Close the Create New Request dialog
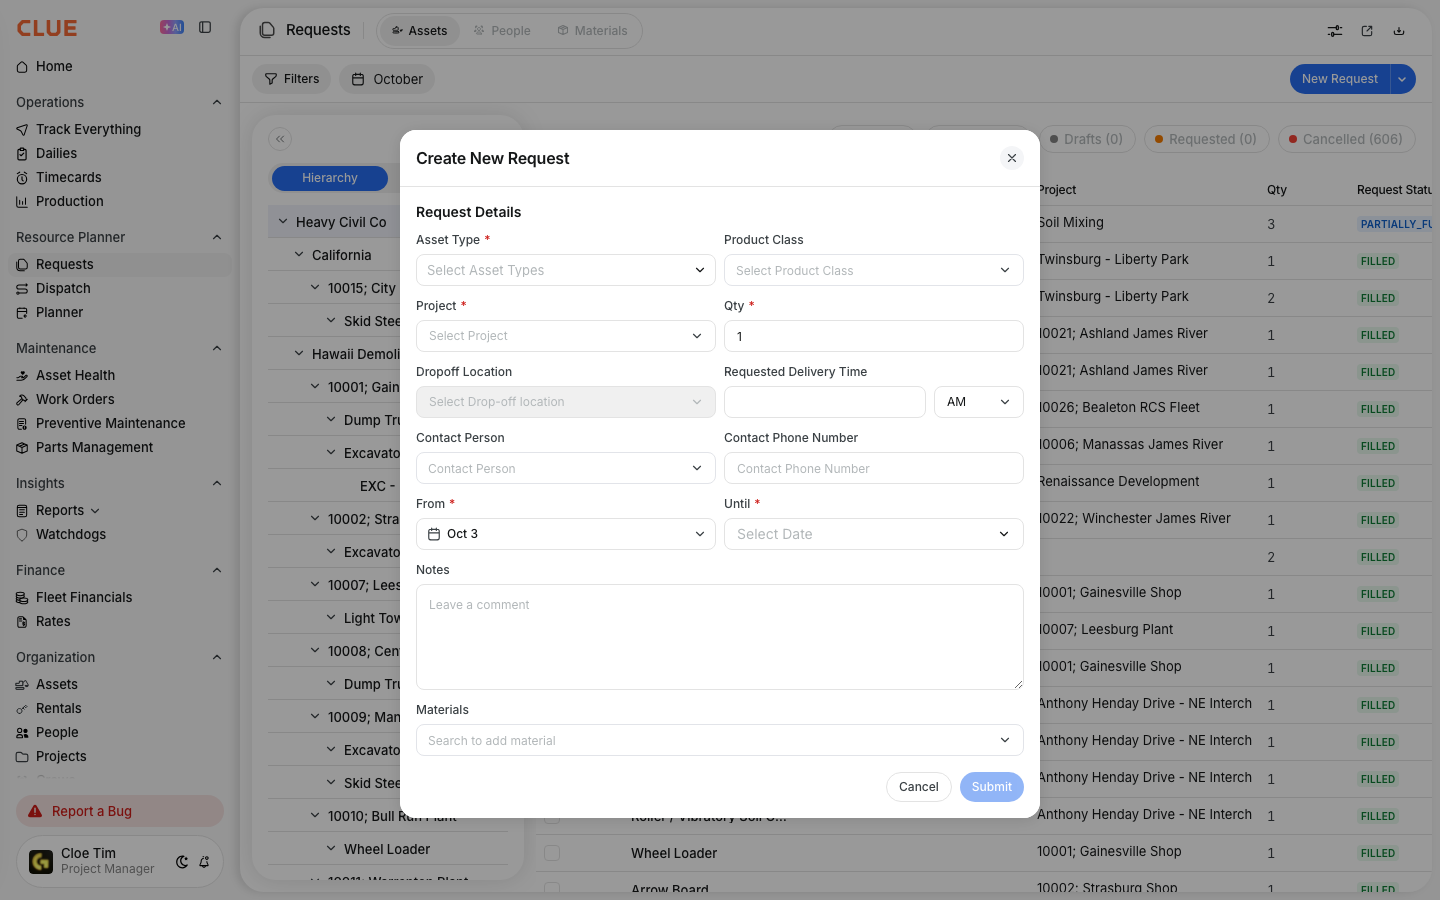This screenshot has width=1440, height=900. (x=1012, y=158)
